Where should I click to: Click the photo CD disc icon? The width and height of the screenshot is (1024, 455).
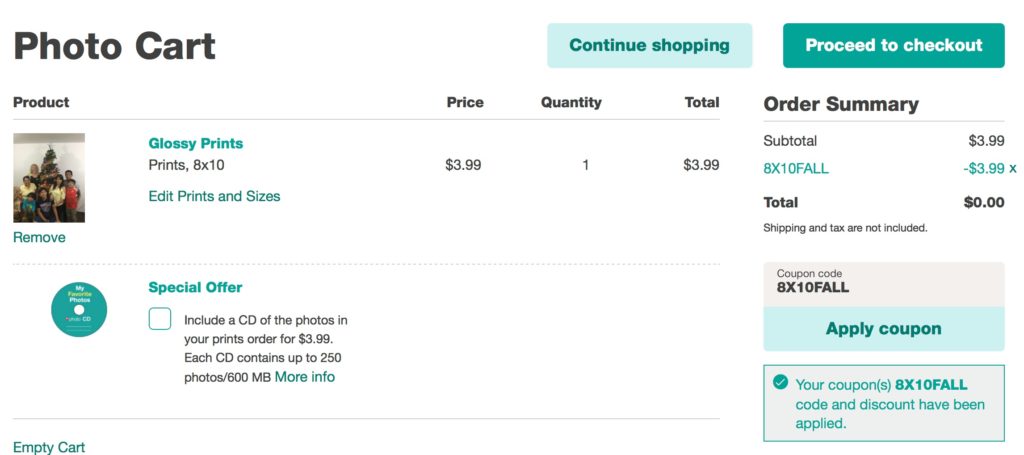point(79,309)
